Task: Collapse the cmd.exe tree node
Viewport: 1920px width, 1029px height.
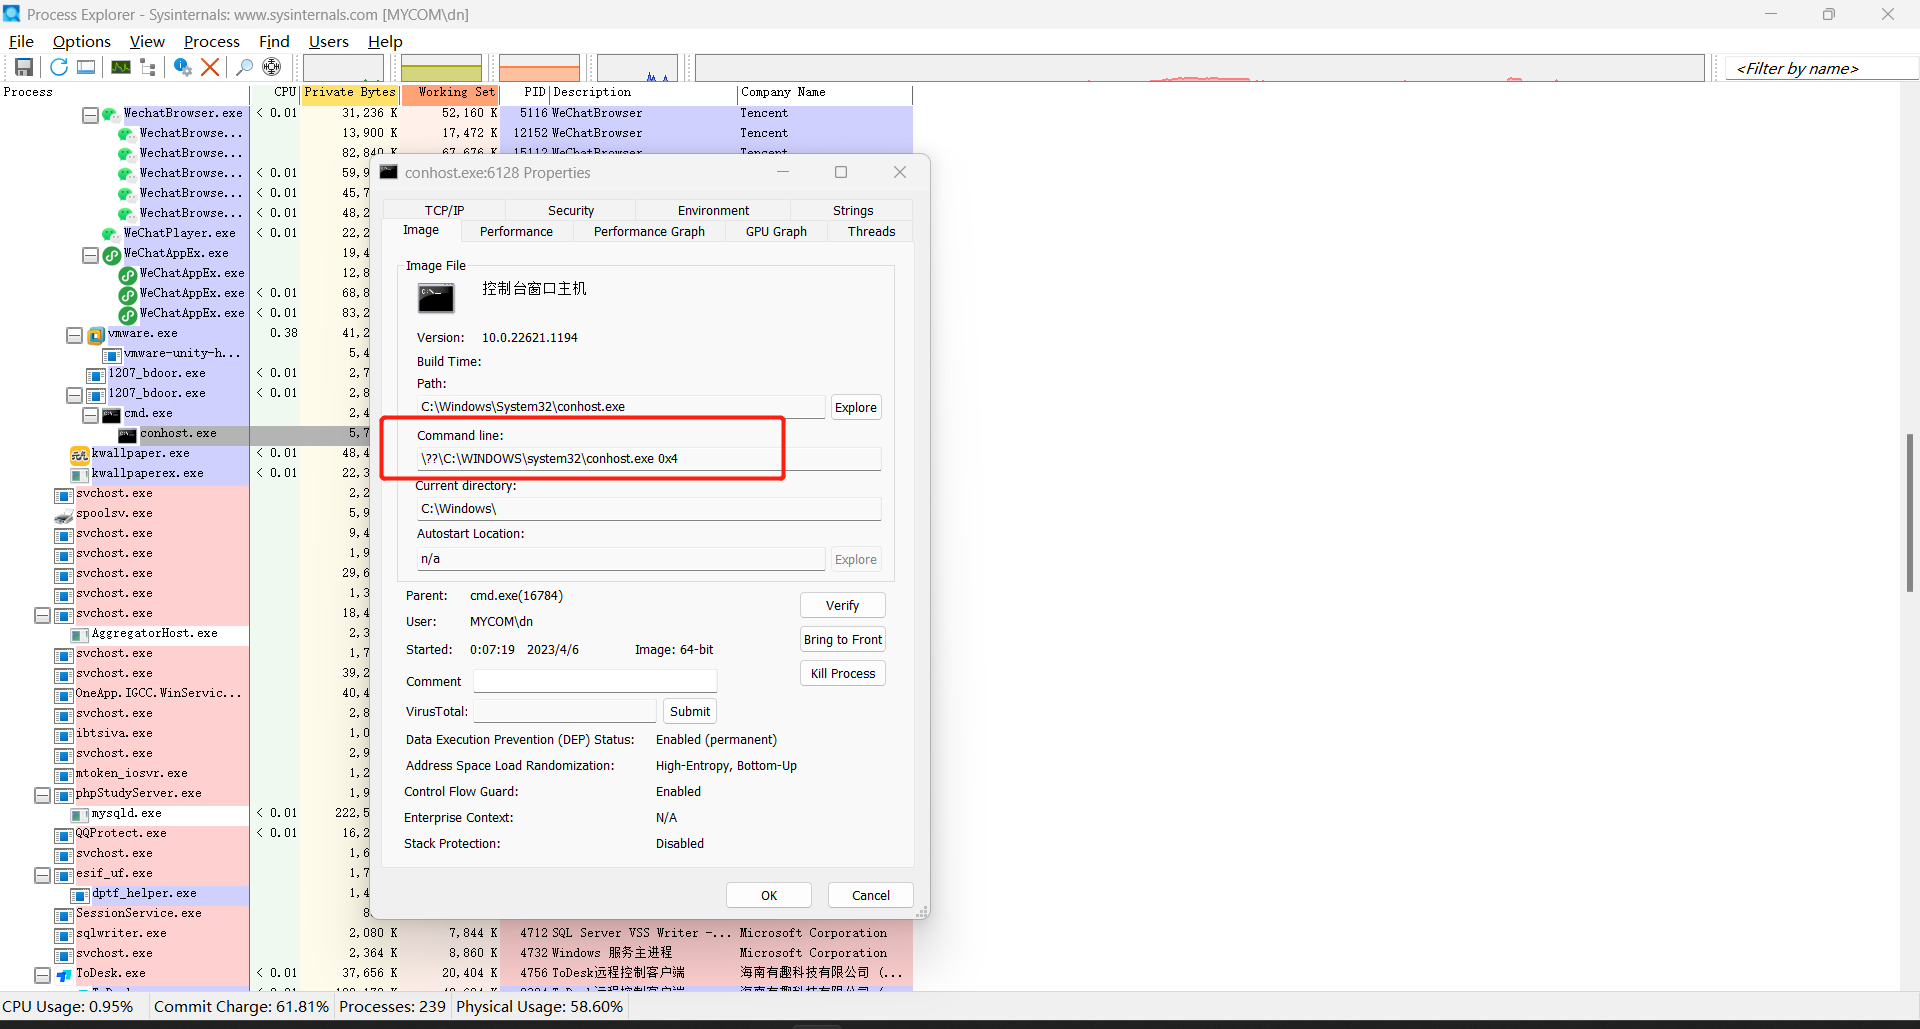Action: [90, 415]
